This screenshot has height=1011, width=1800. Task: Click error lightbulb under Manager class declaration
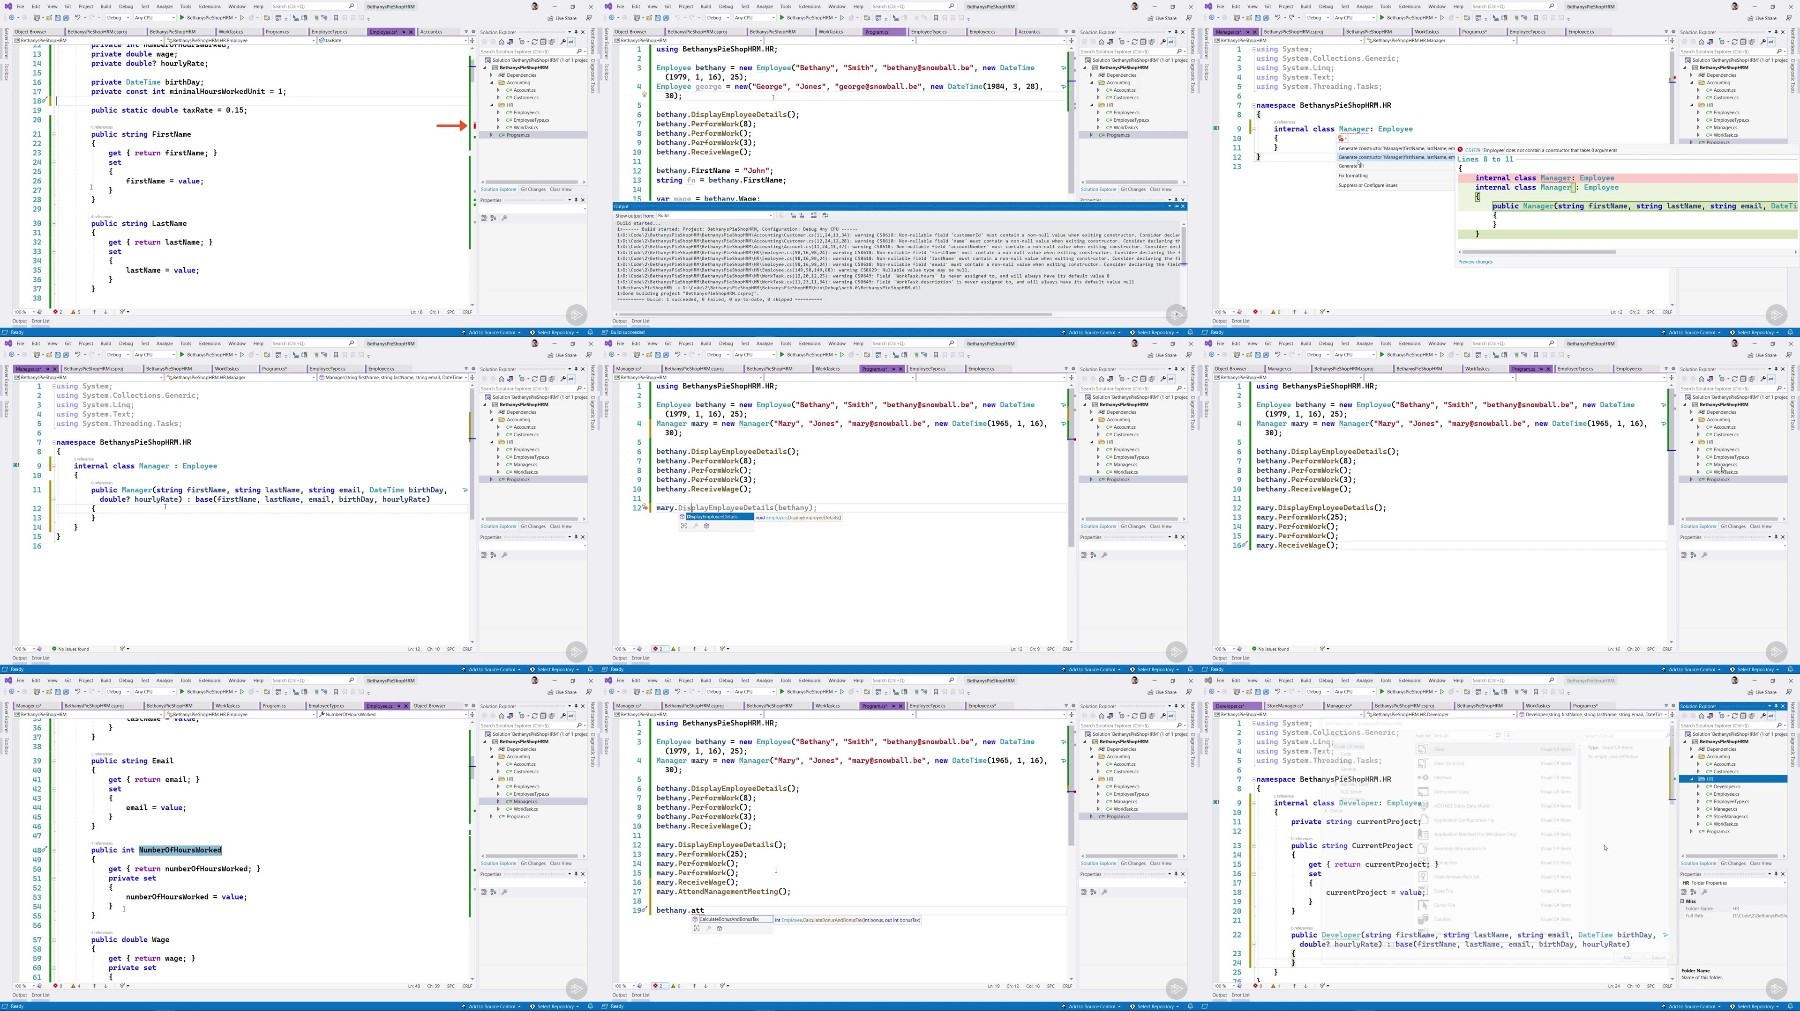(1342, 138)
